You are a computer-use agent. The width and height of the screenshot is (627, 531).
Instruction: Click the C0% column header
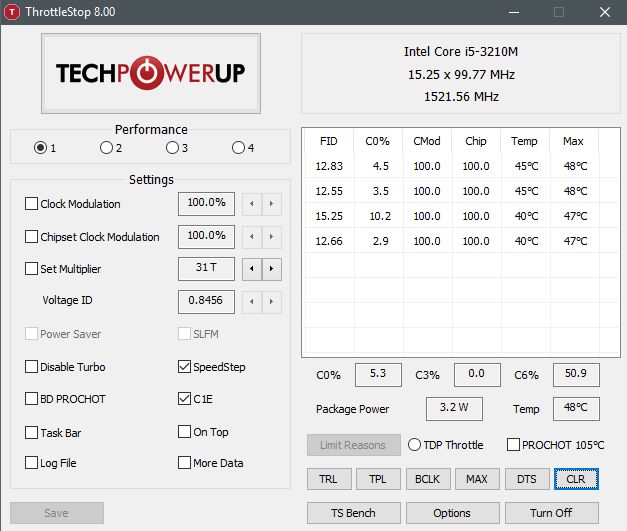coord(378,141)
